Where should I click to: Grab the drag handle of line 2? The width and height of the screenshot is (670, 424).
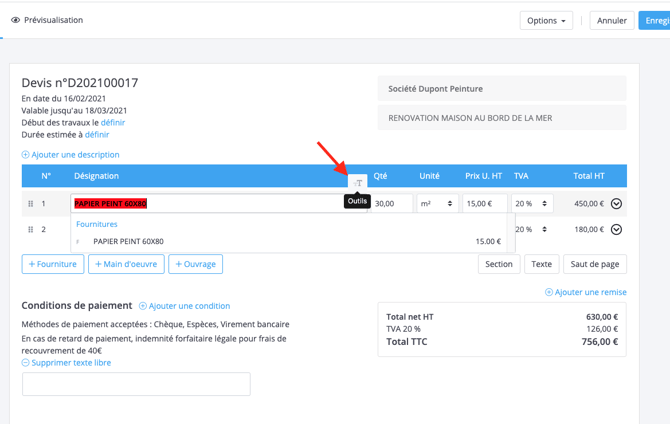coord(30,230)
